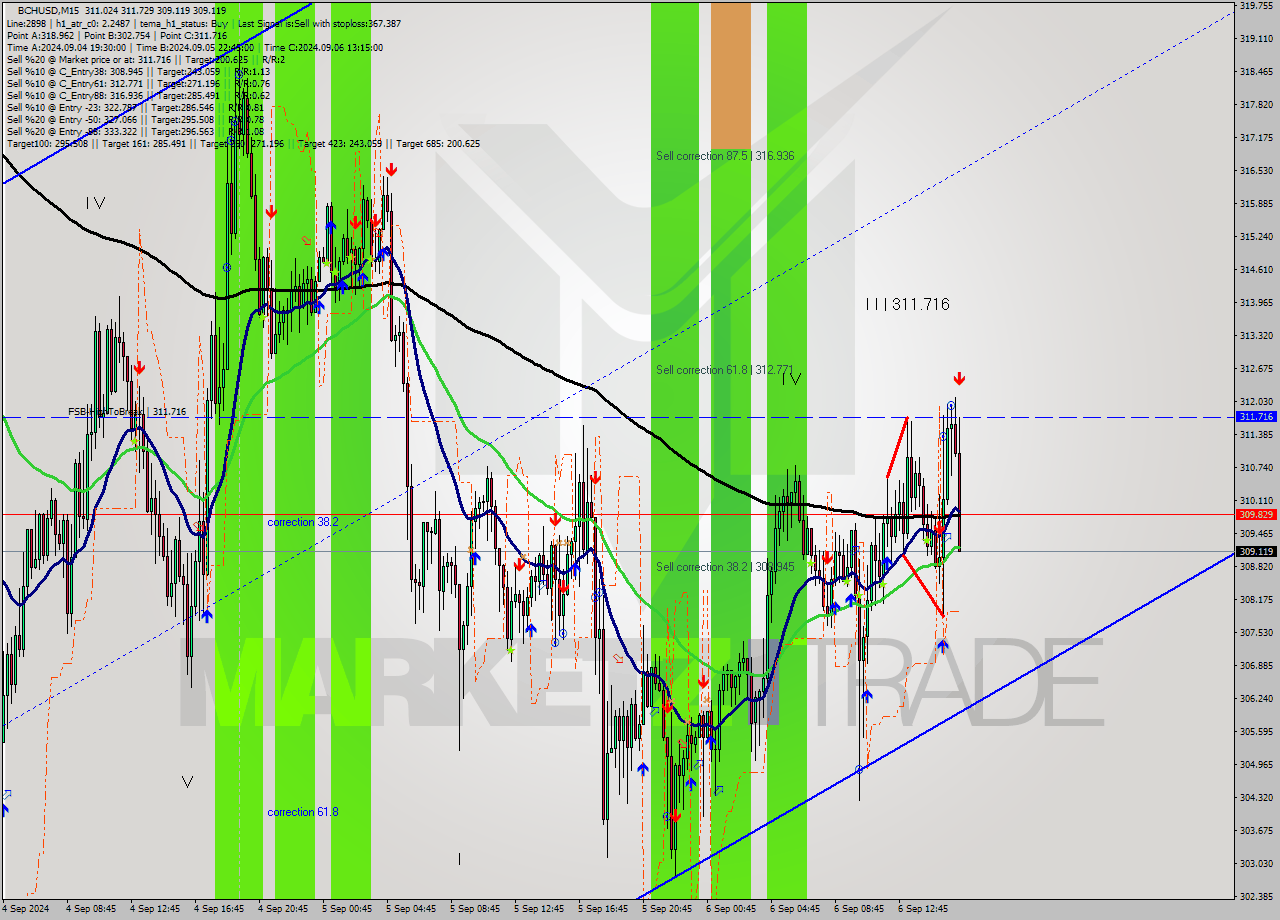Click the 'Line:2898 | h1_atr_c0' info line
Screen dimensions: 1280x920
(x=204, y=23)
